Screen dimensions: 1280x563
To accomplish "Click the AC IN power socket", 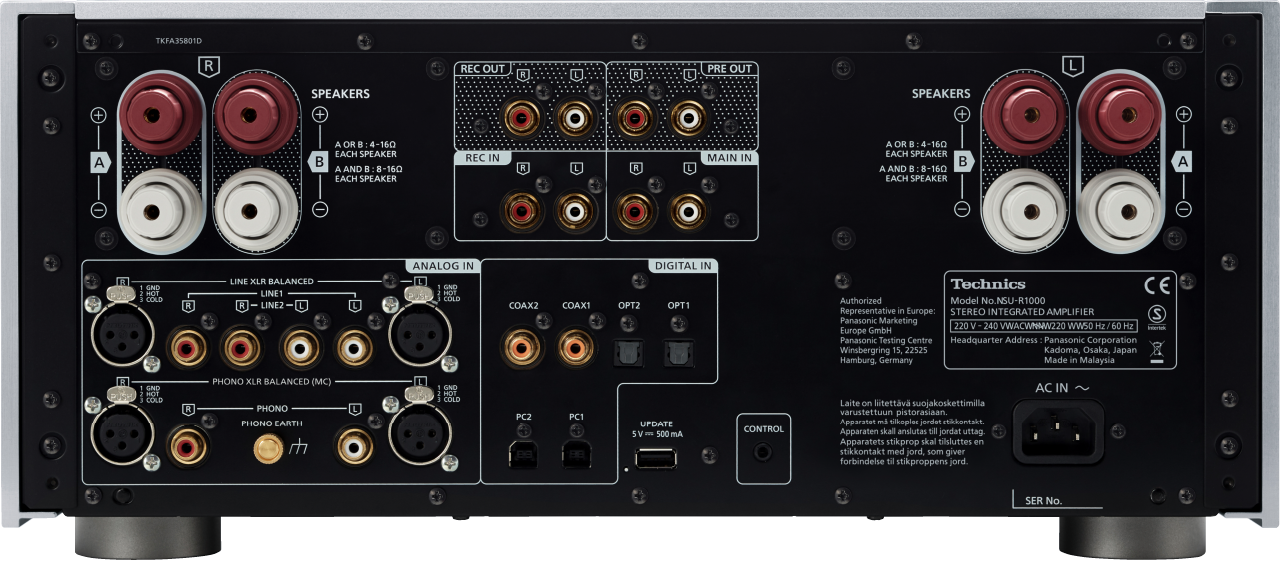I will click(x=1058, y=432).
